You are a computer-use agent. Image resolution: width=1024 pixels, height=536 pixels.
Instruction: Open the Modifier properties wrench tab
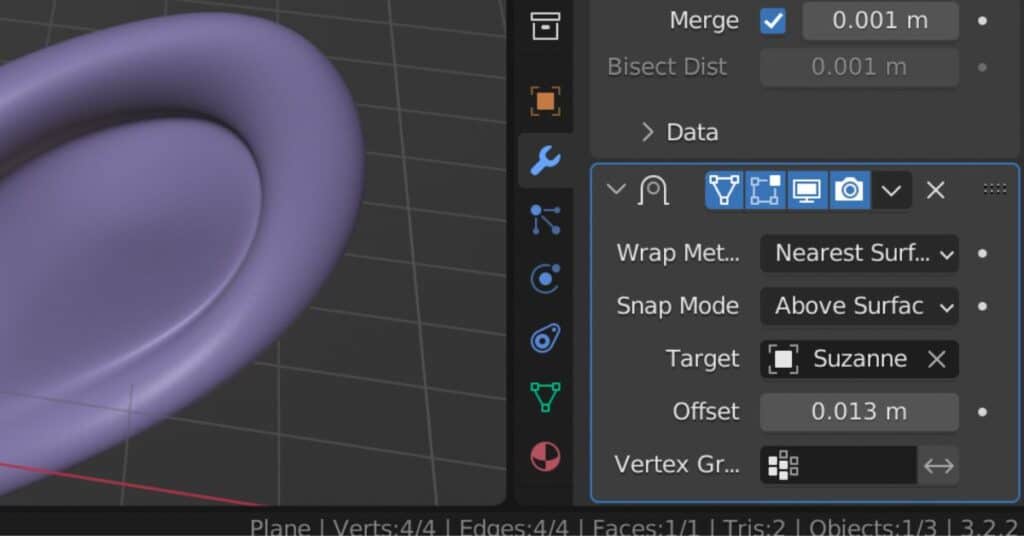tap(545, 161)
